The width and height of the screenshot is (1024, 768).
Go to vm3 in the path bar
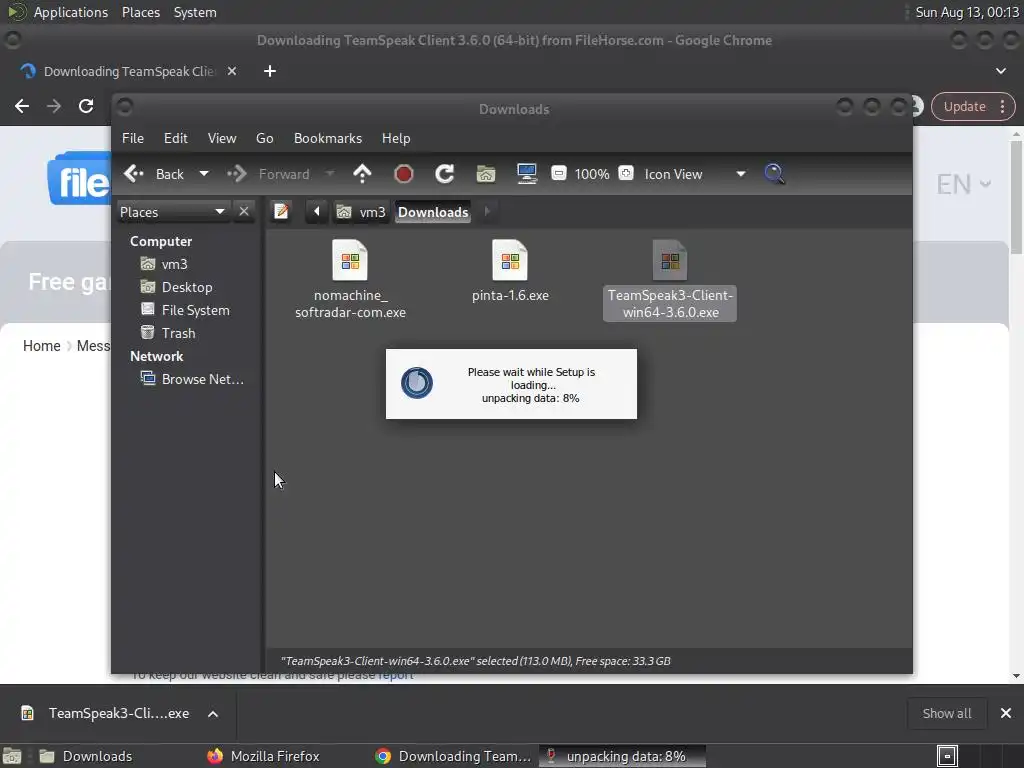coord(361,212)
